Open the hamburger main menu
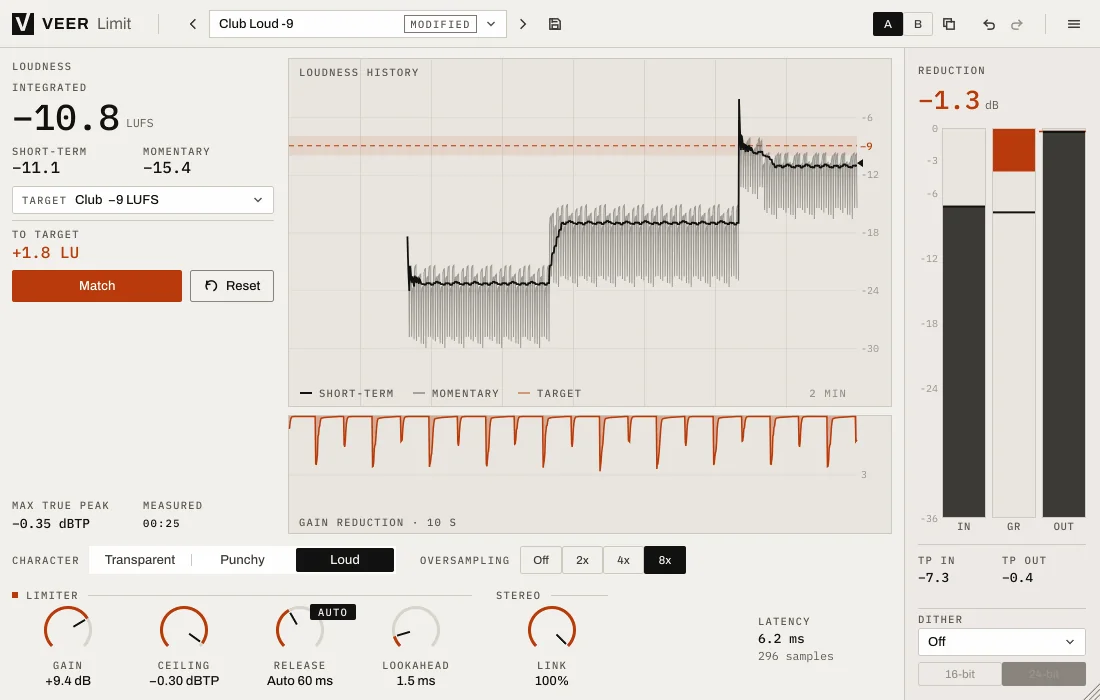This screenshot has height=700, width=1100. point(1074,24)
